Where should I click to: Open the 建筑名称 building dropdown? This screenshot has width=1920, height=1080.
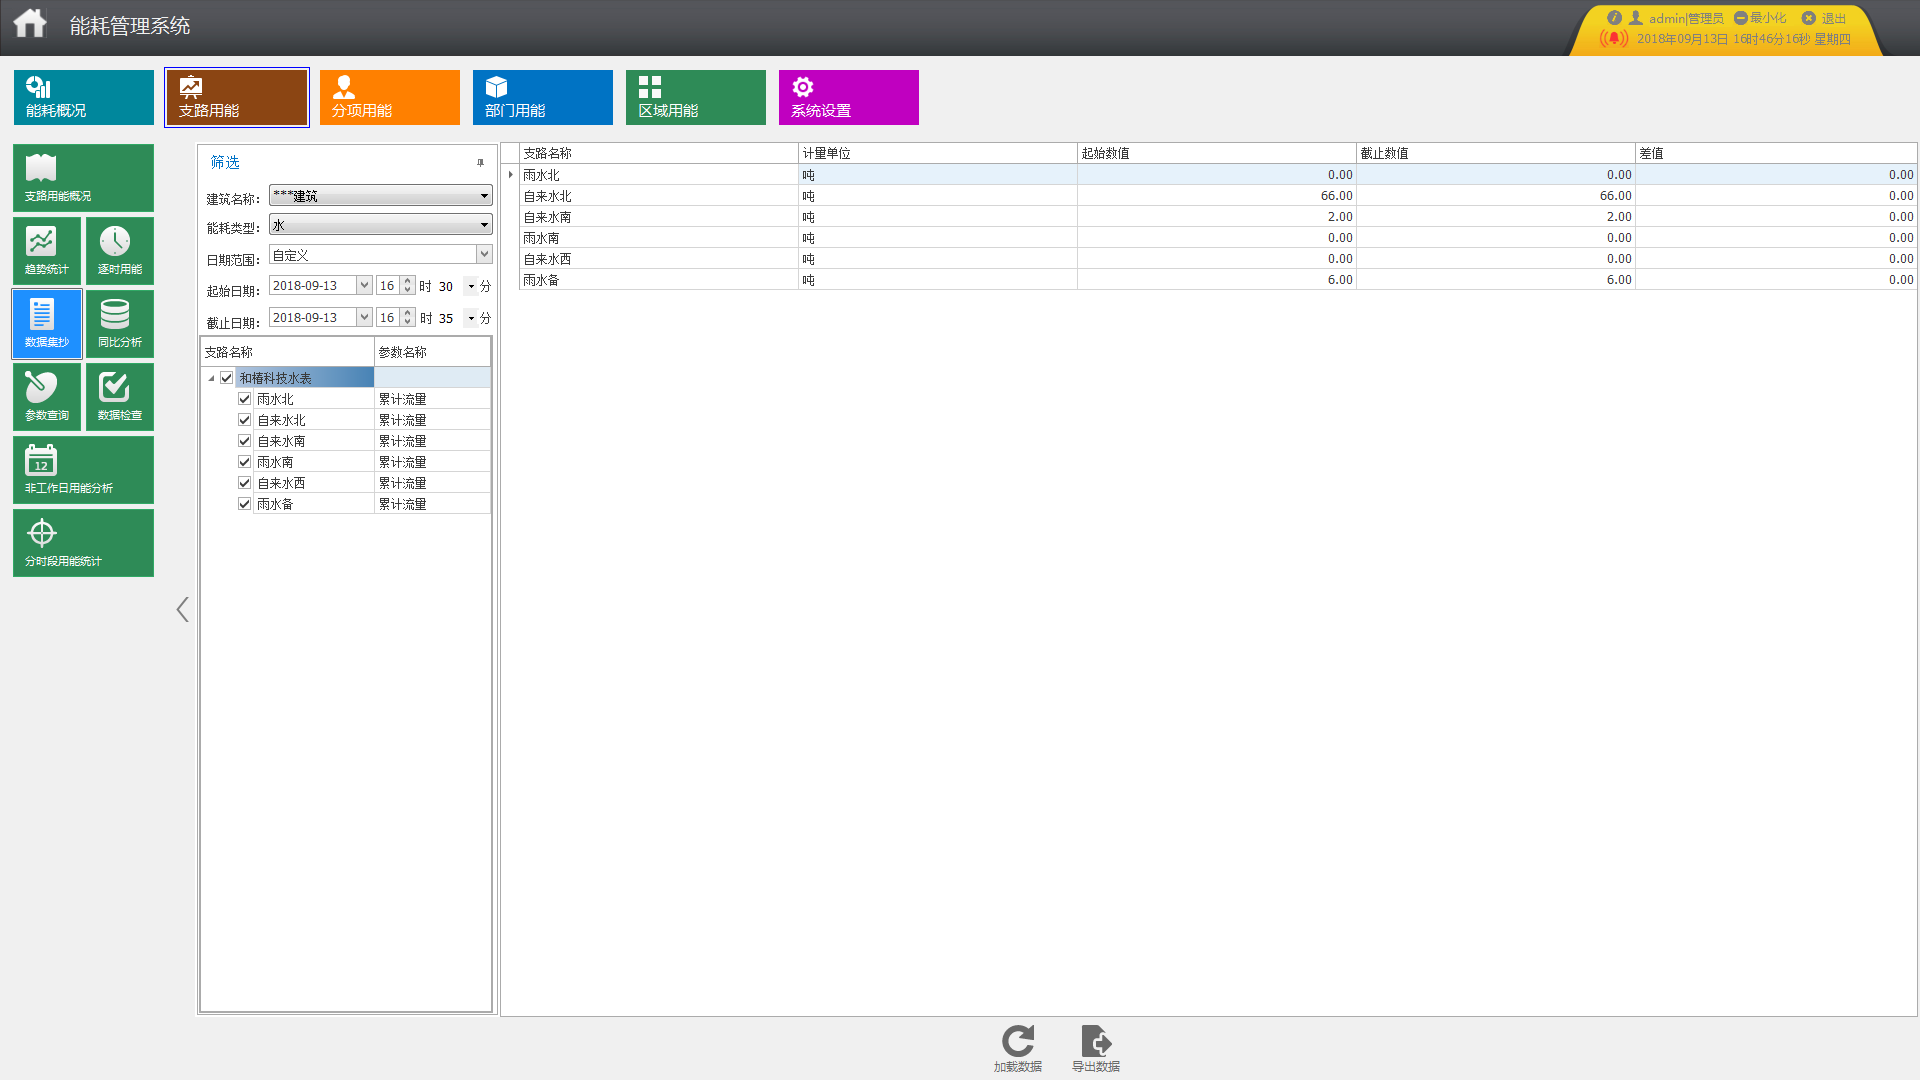(484, 196)
